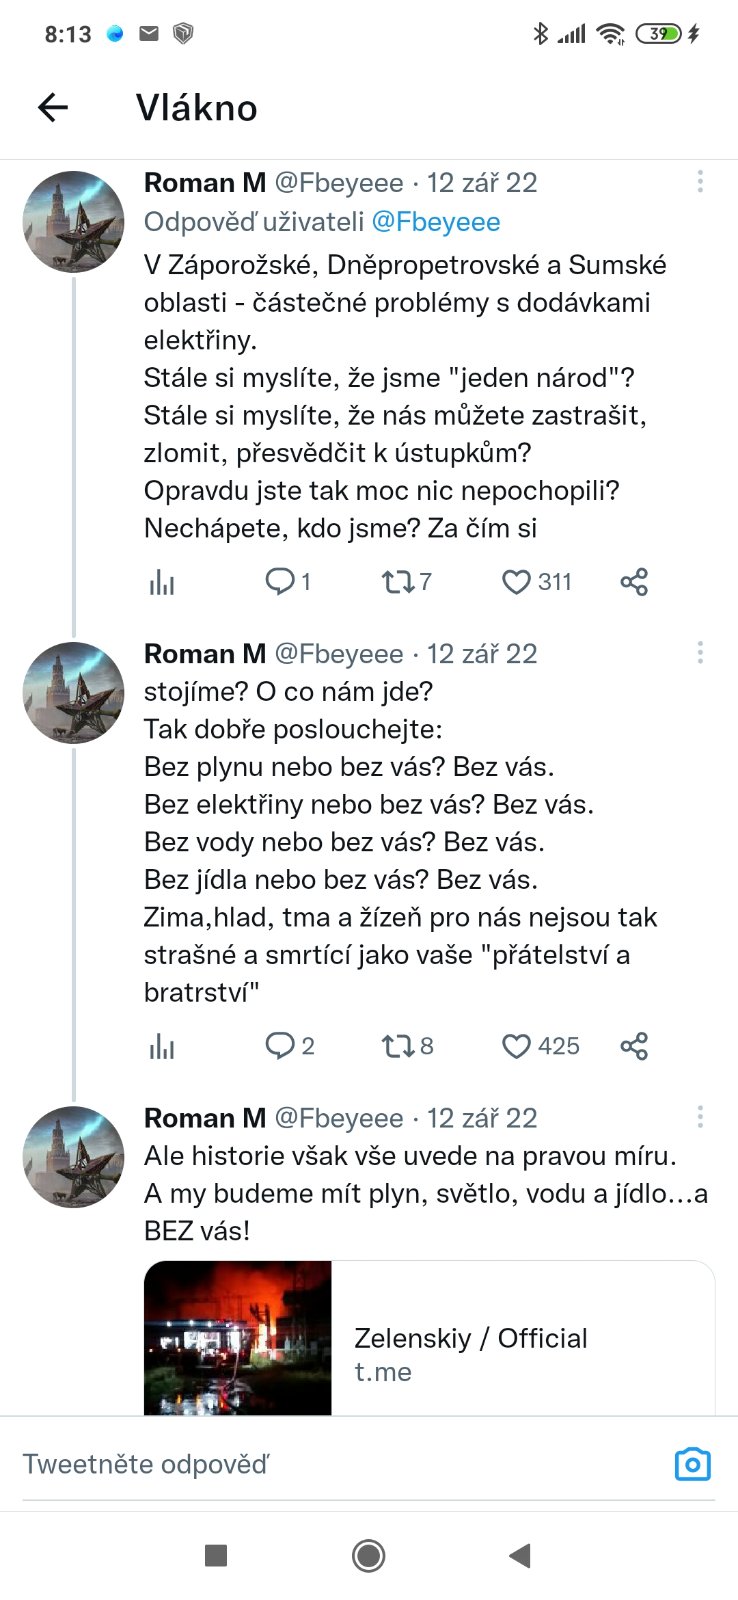This screenshot has height=1600, width=738.
Task: Open more options on the first tweet
Action: coord(700,181)
